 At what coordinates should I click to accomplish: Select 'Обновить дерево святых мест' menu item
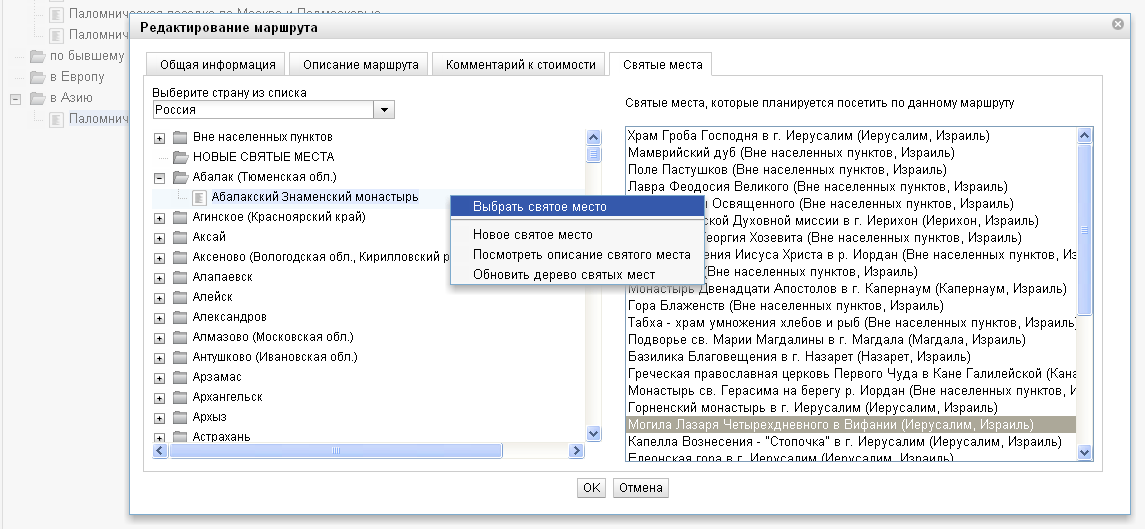click(564, 274)
